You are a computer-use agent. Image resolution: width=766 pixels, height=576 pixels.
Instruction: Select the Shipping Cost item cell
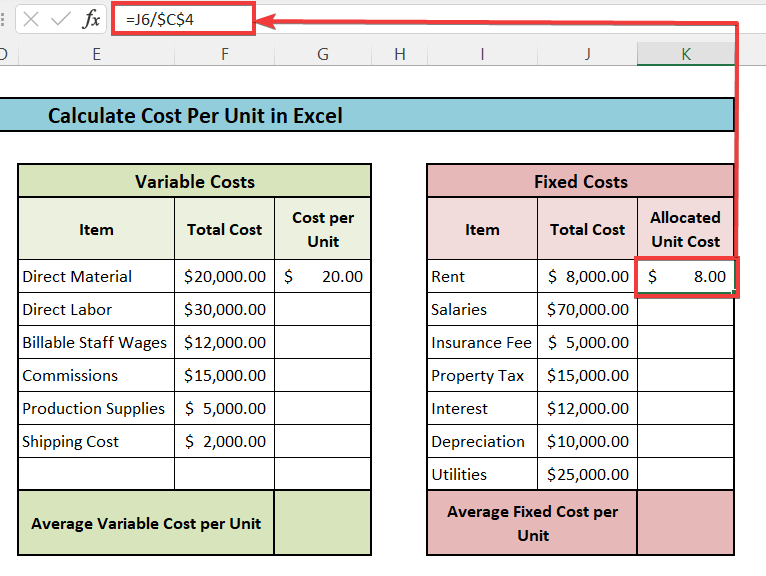pyautogui.click(x=96, y=442)
